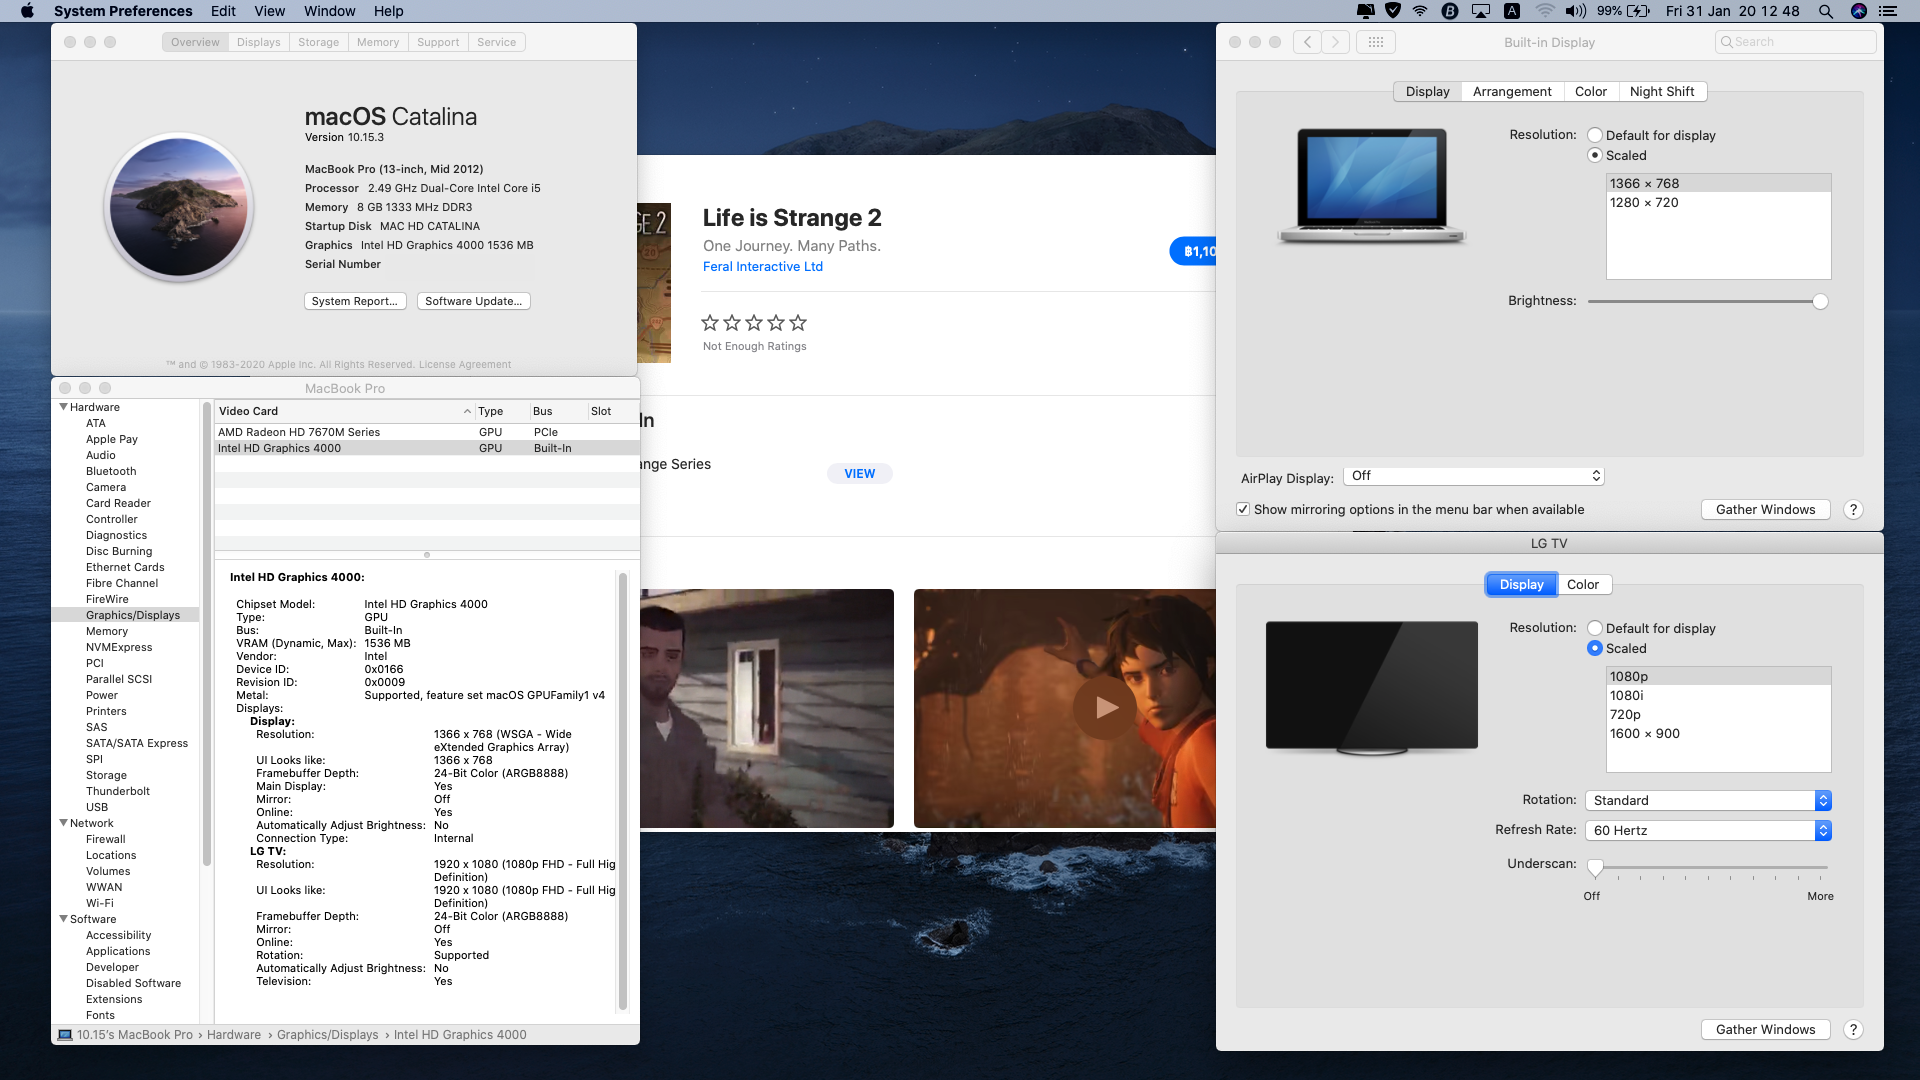Viewport: 1920px width, 1080px height.
Task: Open the Color tab in the Built-in Display window
Action: (1591, 91)
